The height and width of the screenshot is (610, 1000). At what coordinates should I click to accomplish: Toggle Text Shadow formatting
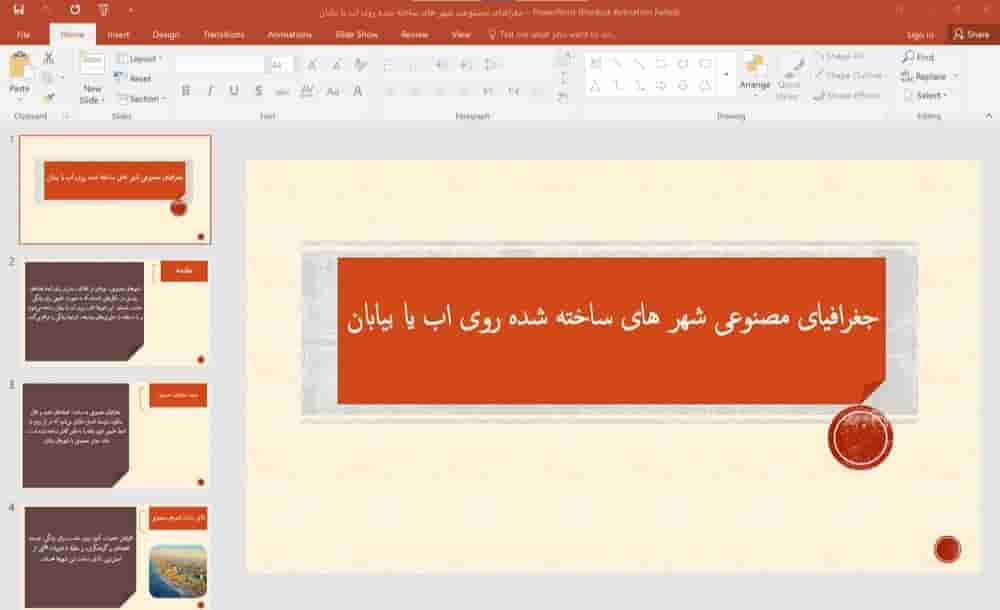[x=258, y=91]
